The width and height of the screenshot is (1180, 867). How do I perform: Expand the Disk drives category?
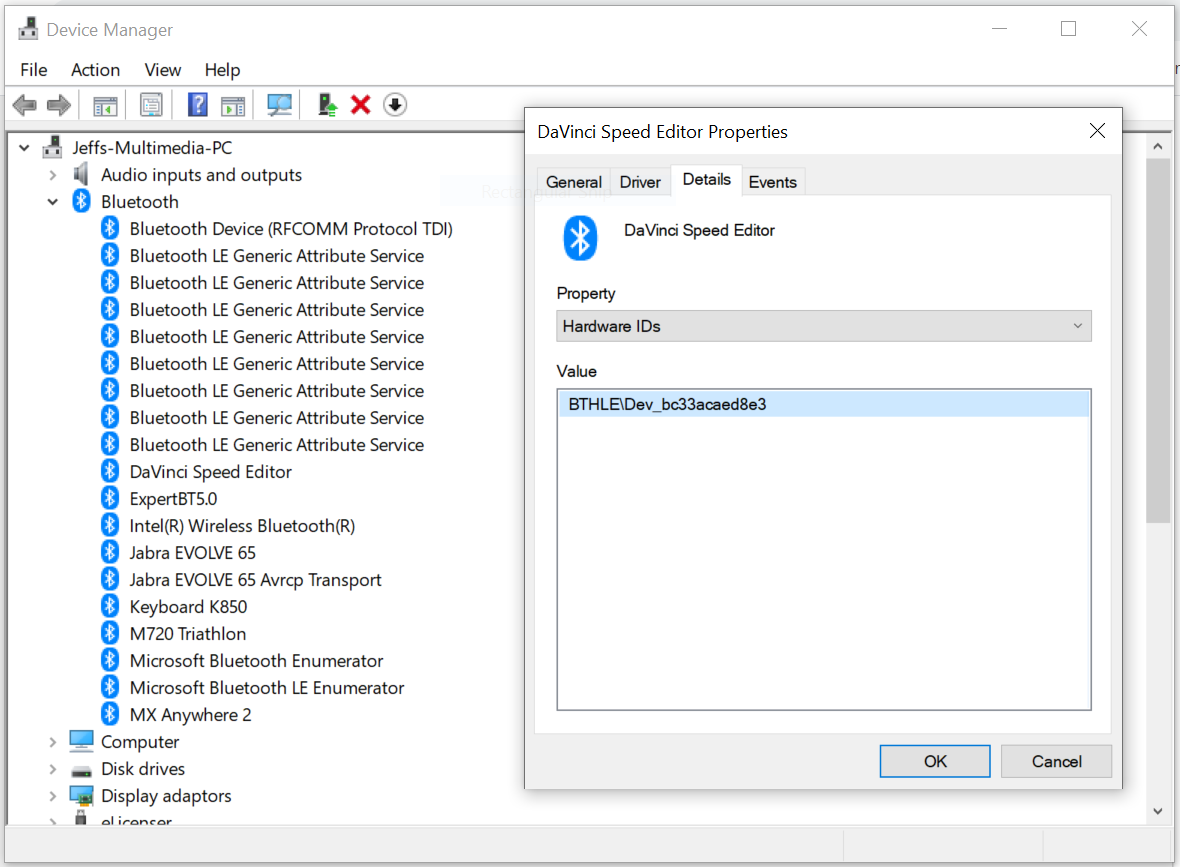[52, 769]
